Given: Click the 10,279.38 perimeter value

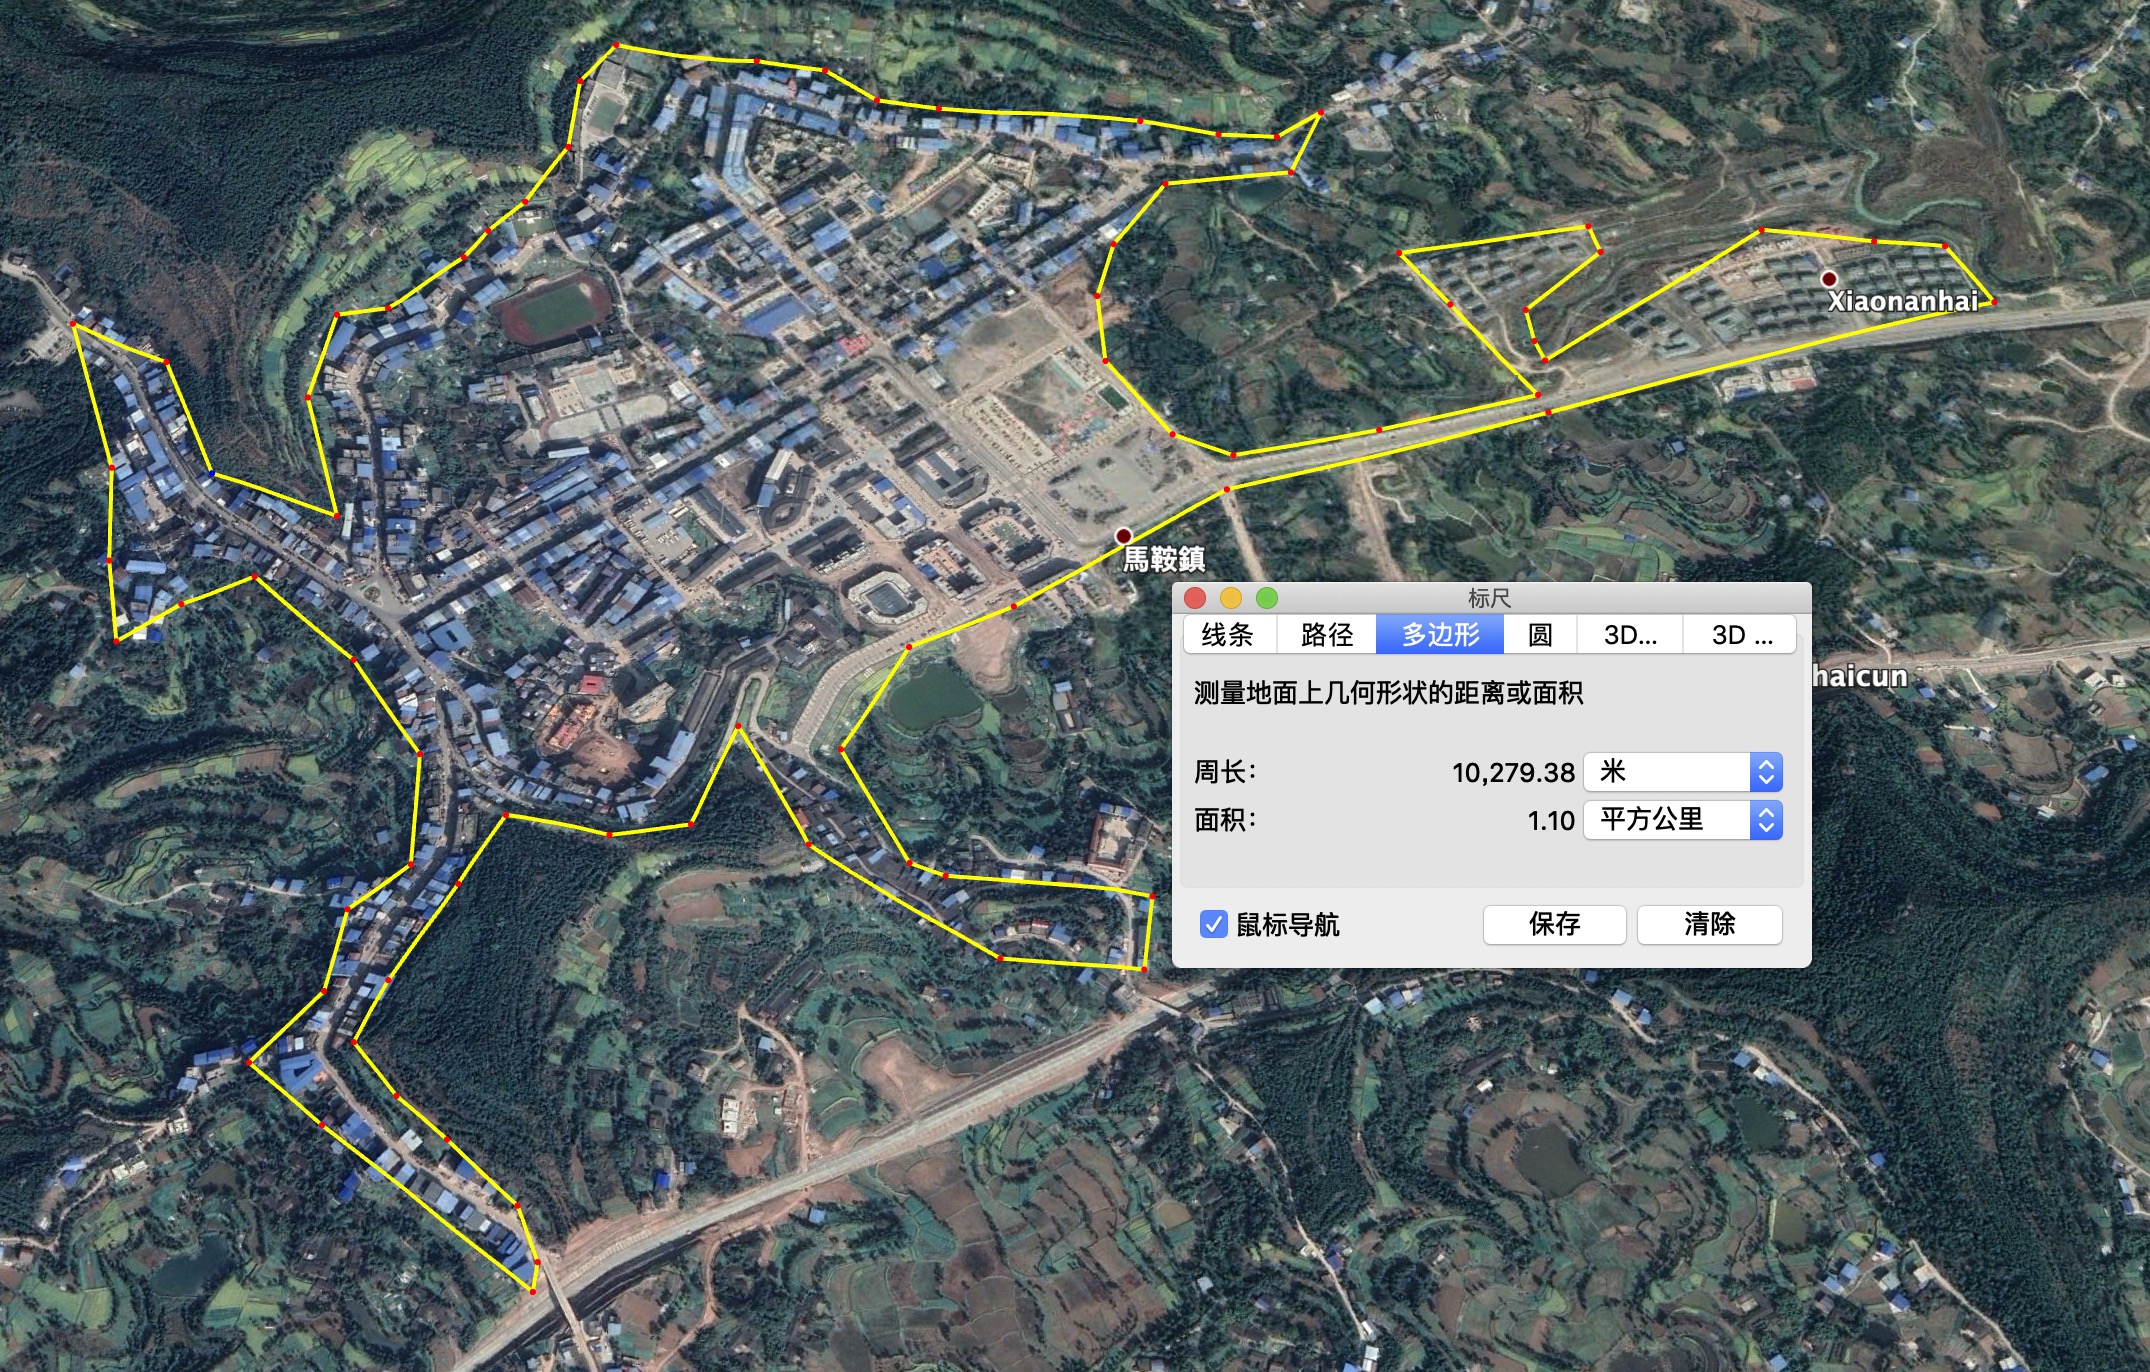Looking at the screenshot, I should tap(1513, 772).
